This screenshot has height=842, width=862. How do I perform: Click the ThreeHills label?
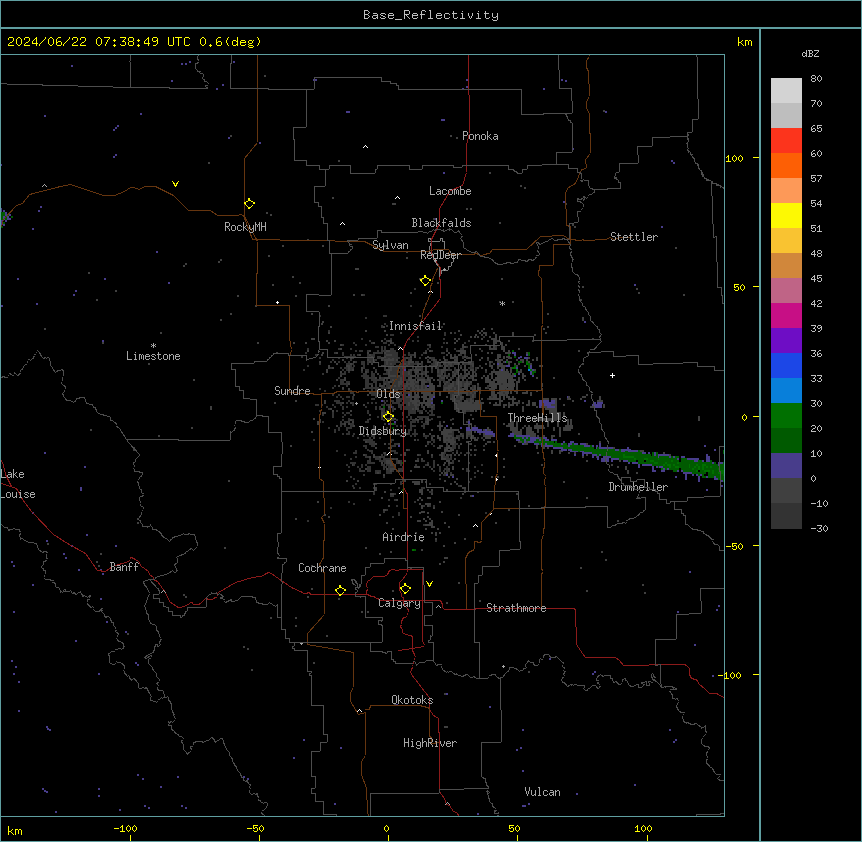[537, 418]
